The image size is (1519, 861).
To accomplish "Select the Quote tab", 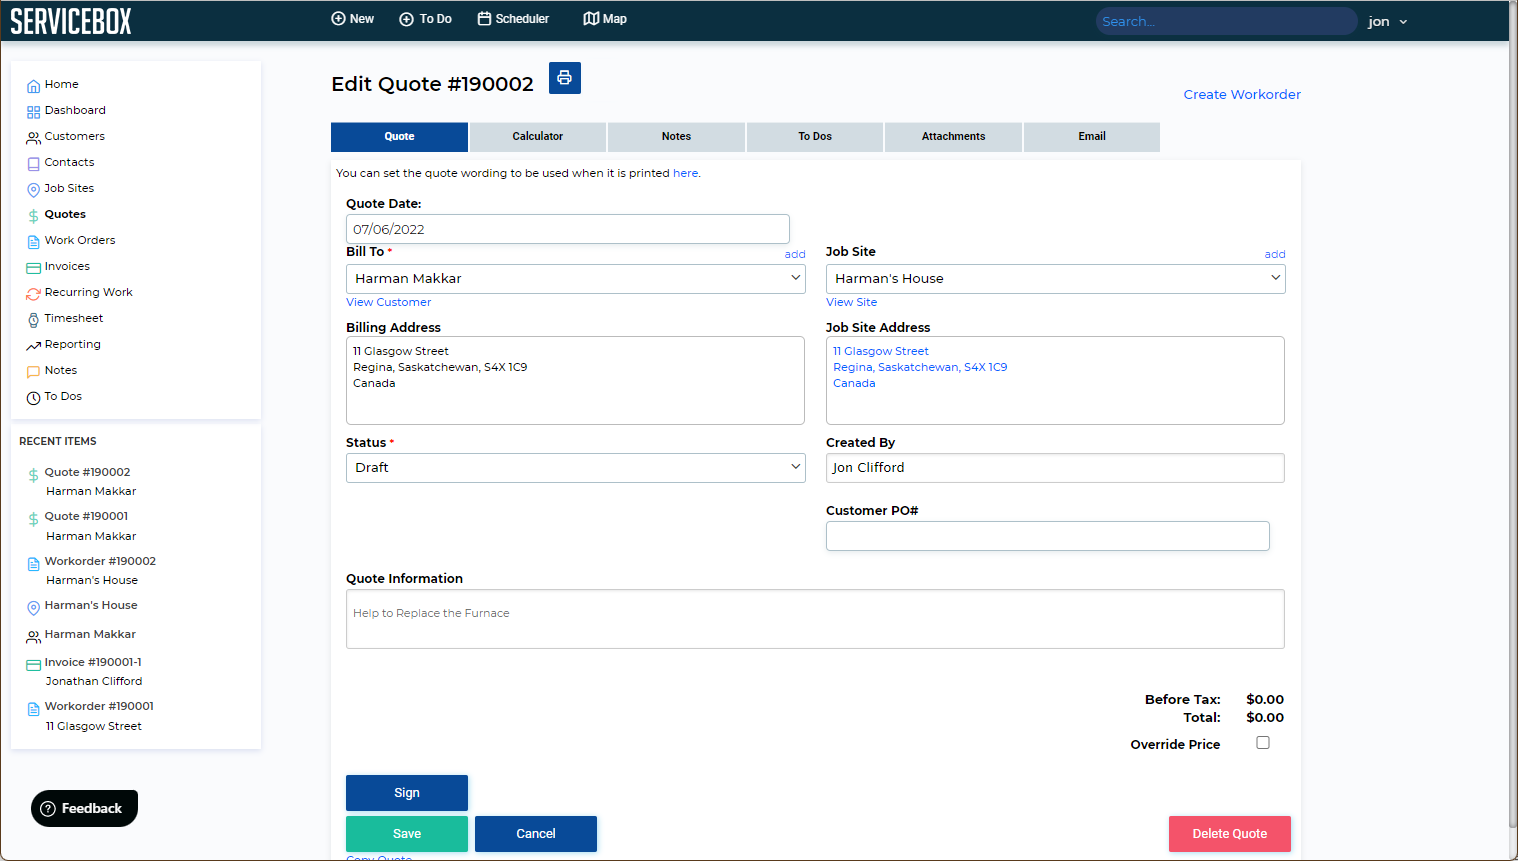I will click(x=399, y=137).
